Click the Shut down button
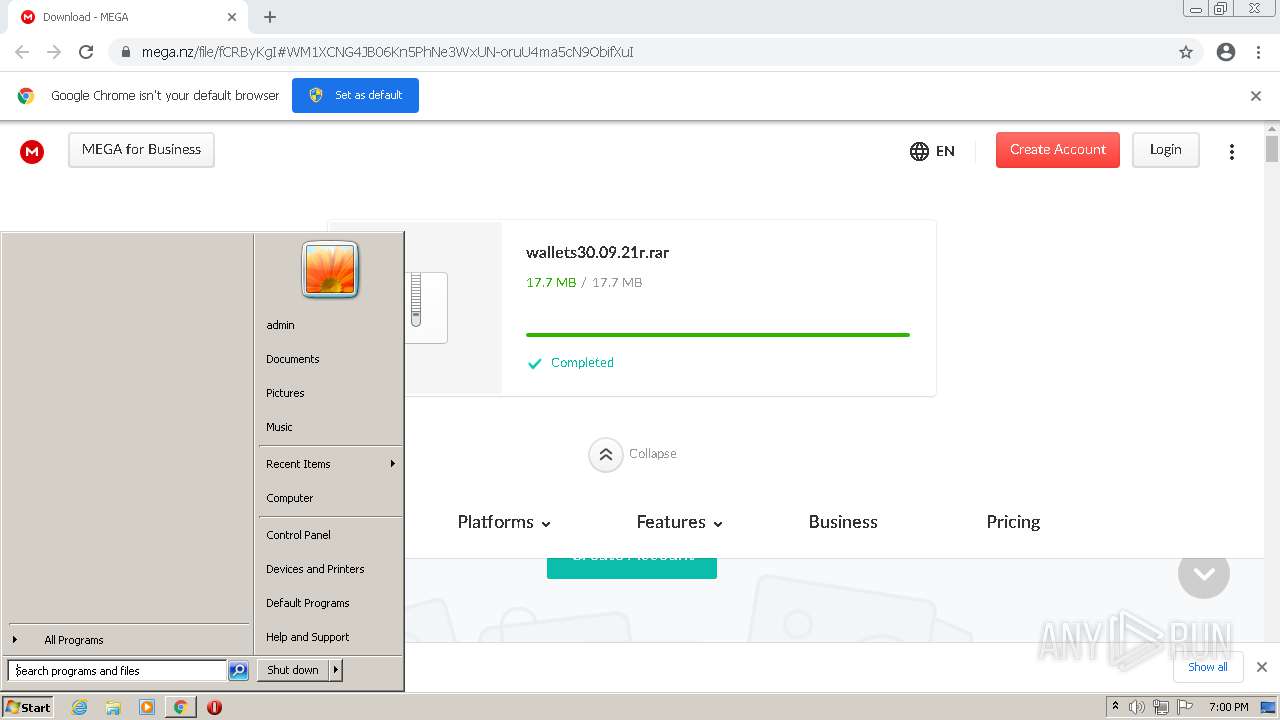Screen dimensions: 1280x720 click(293, 670)
